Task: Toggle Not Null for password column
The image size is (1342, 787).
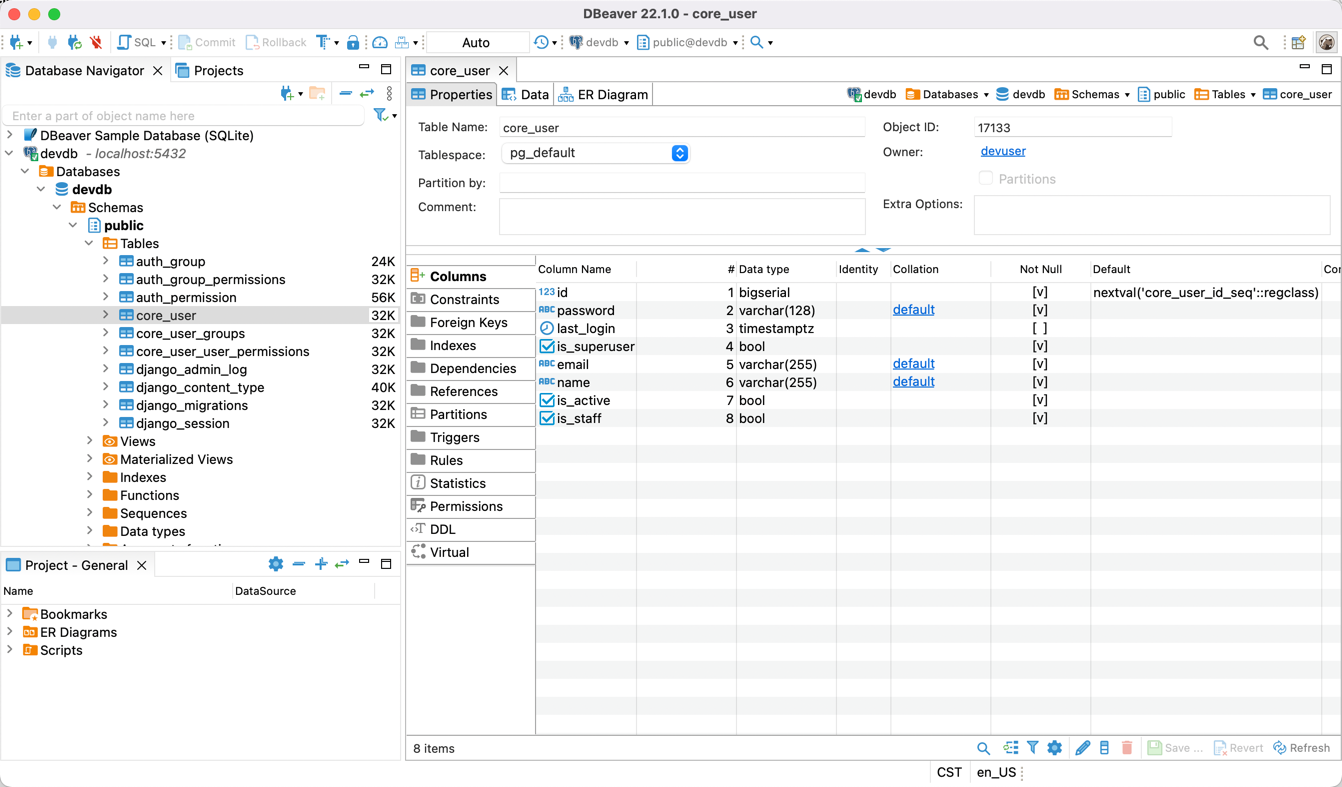Action: (x=1040, y=311)
